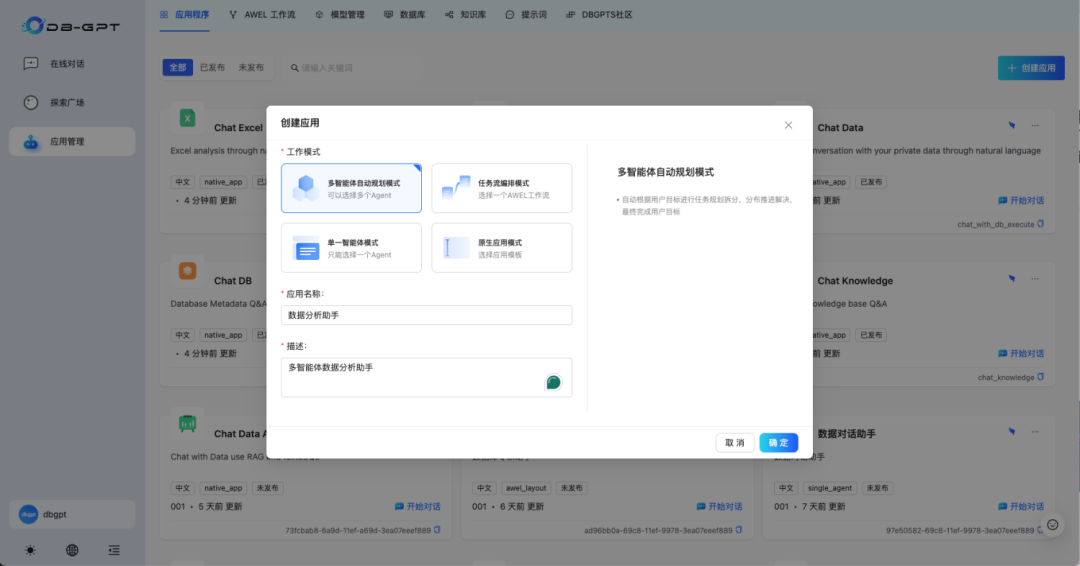
Task: Toggle the light/dark theme sun icon
Action: [x=30, y=550]
